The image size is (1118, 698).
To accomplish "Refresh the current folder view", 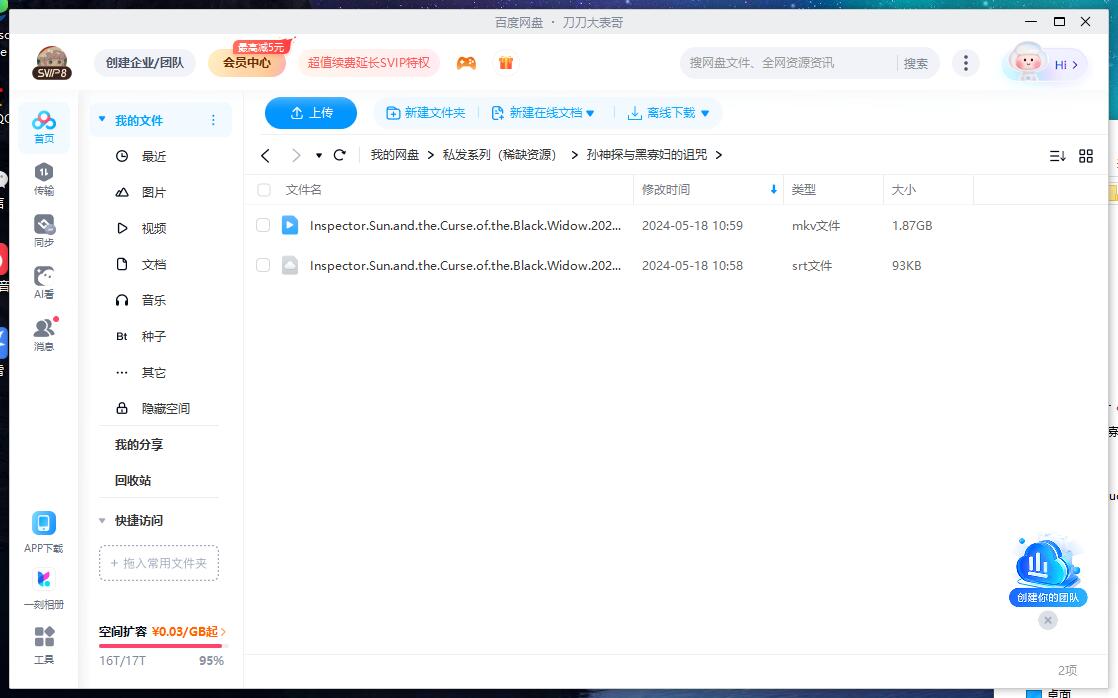I will [340, 156].
